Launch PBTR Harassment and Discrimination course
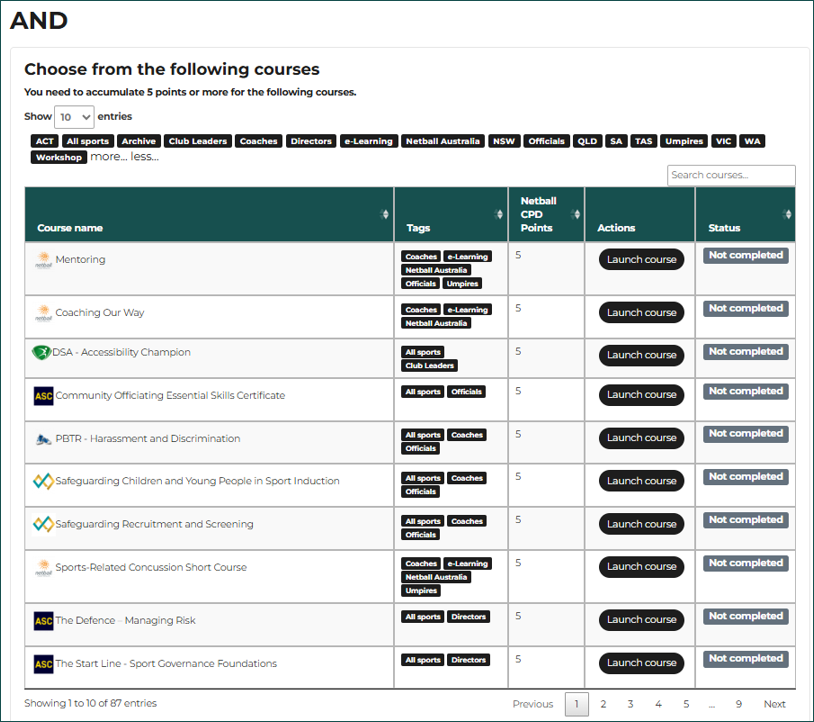Viewport: 814px width, 722px height. 642,438
